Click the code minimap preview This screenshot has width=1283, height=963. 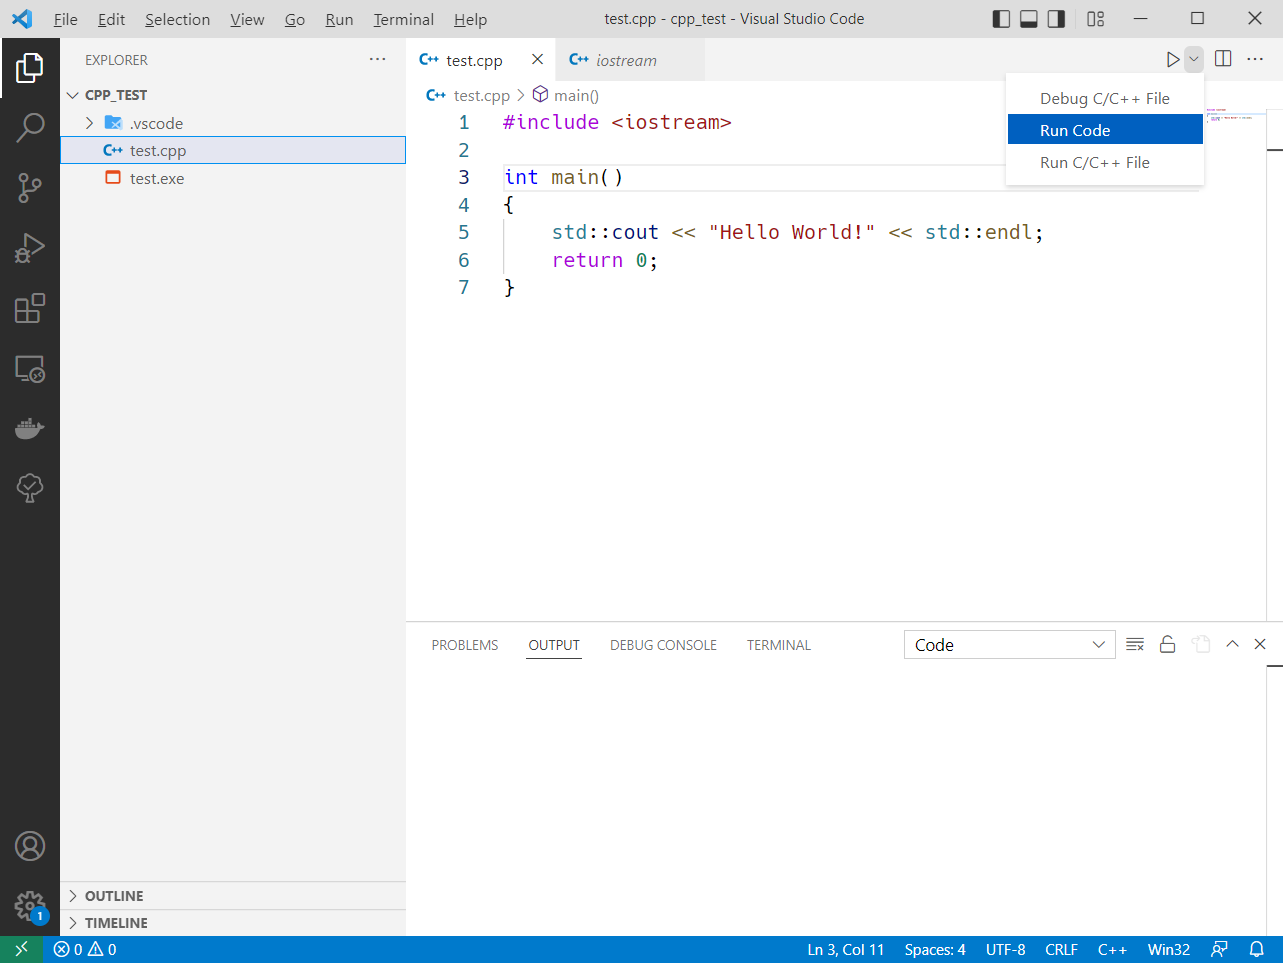(1230, 117)
